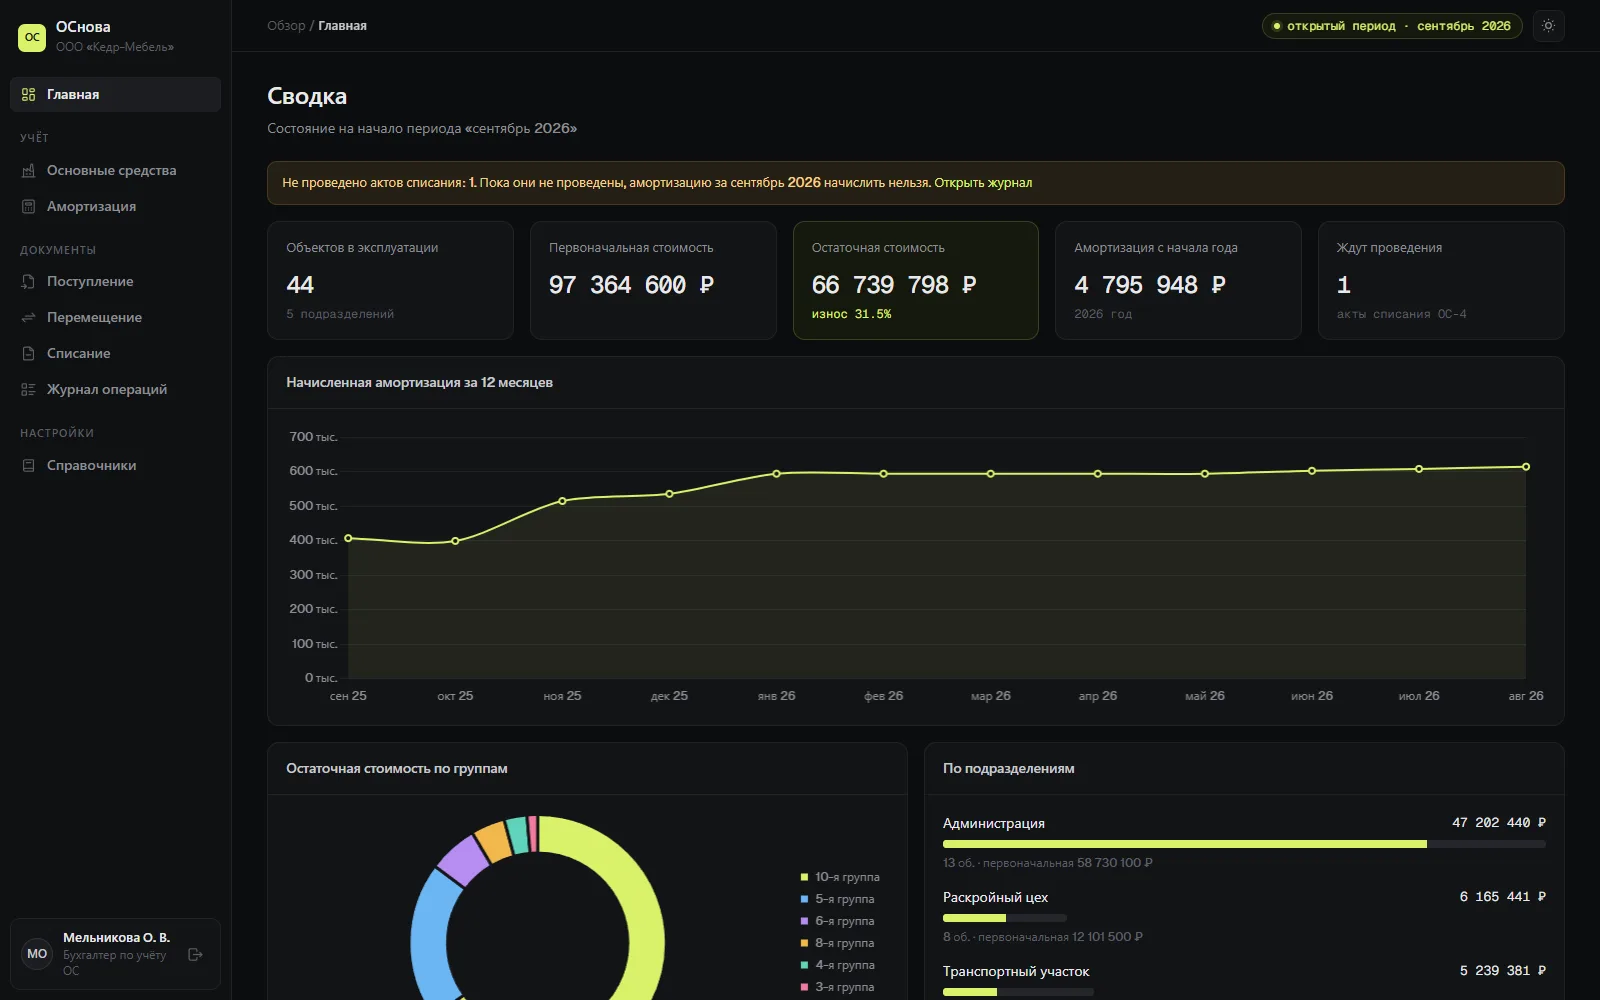Screen dimensions: 1600x1000
Task: Select the Остаточная стоимость card
Action: 916,280
